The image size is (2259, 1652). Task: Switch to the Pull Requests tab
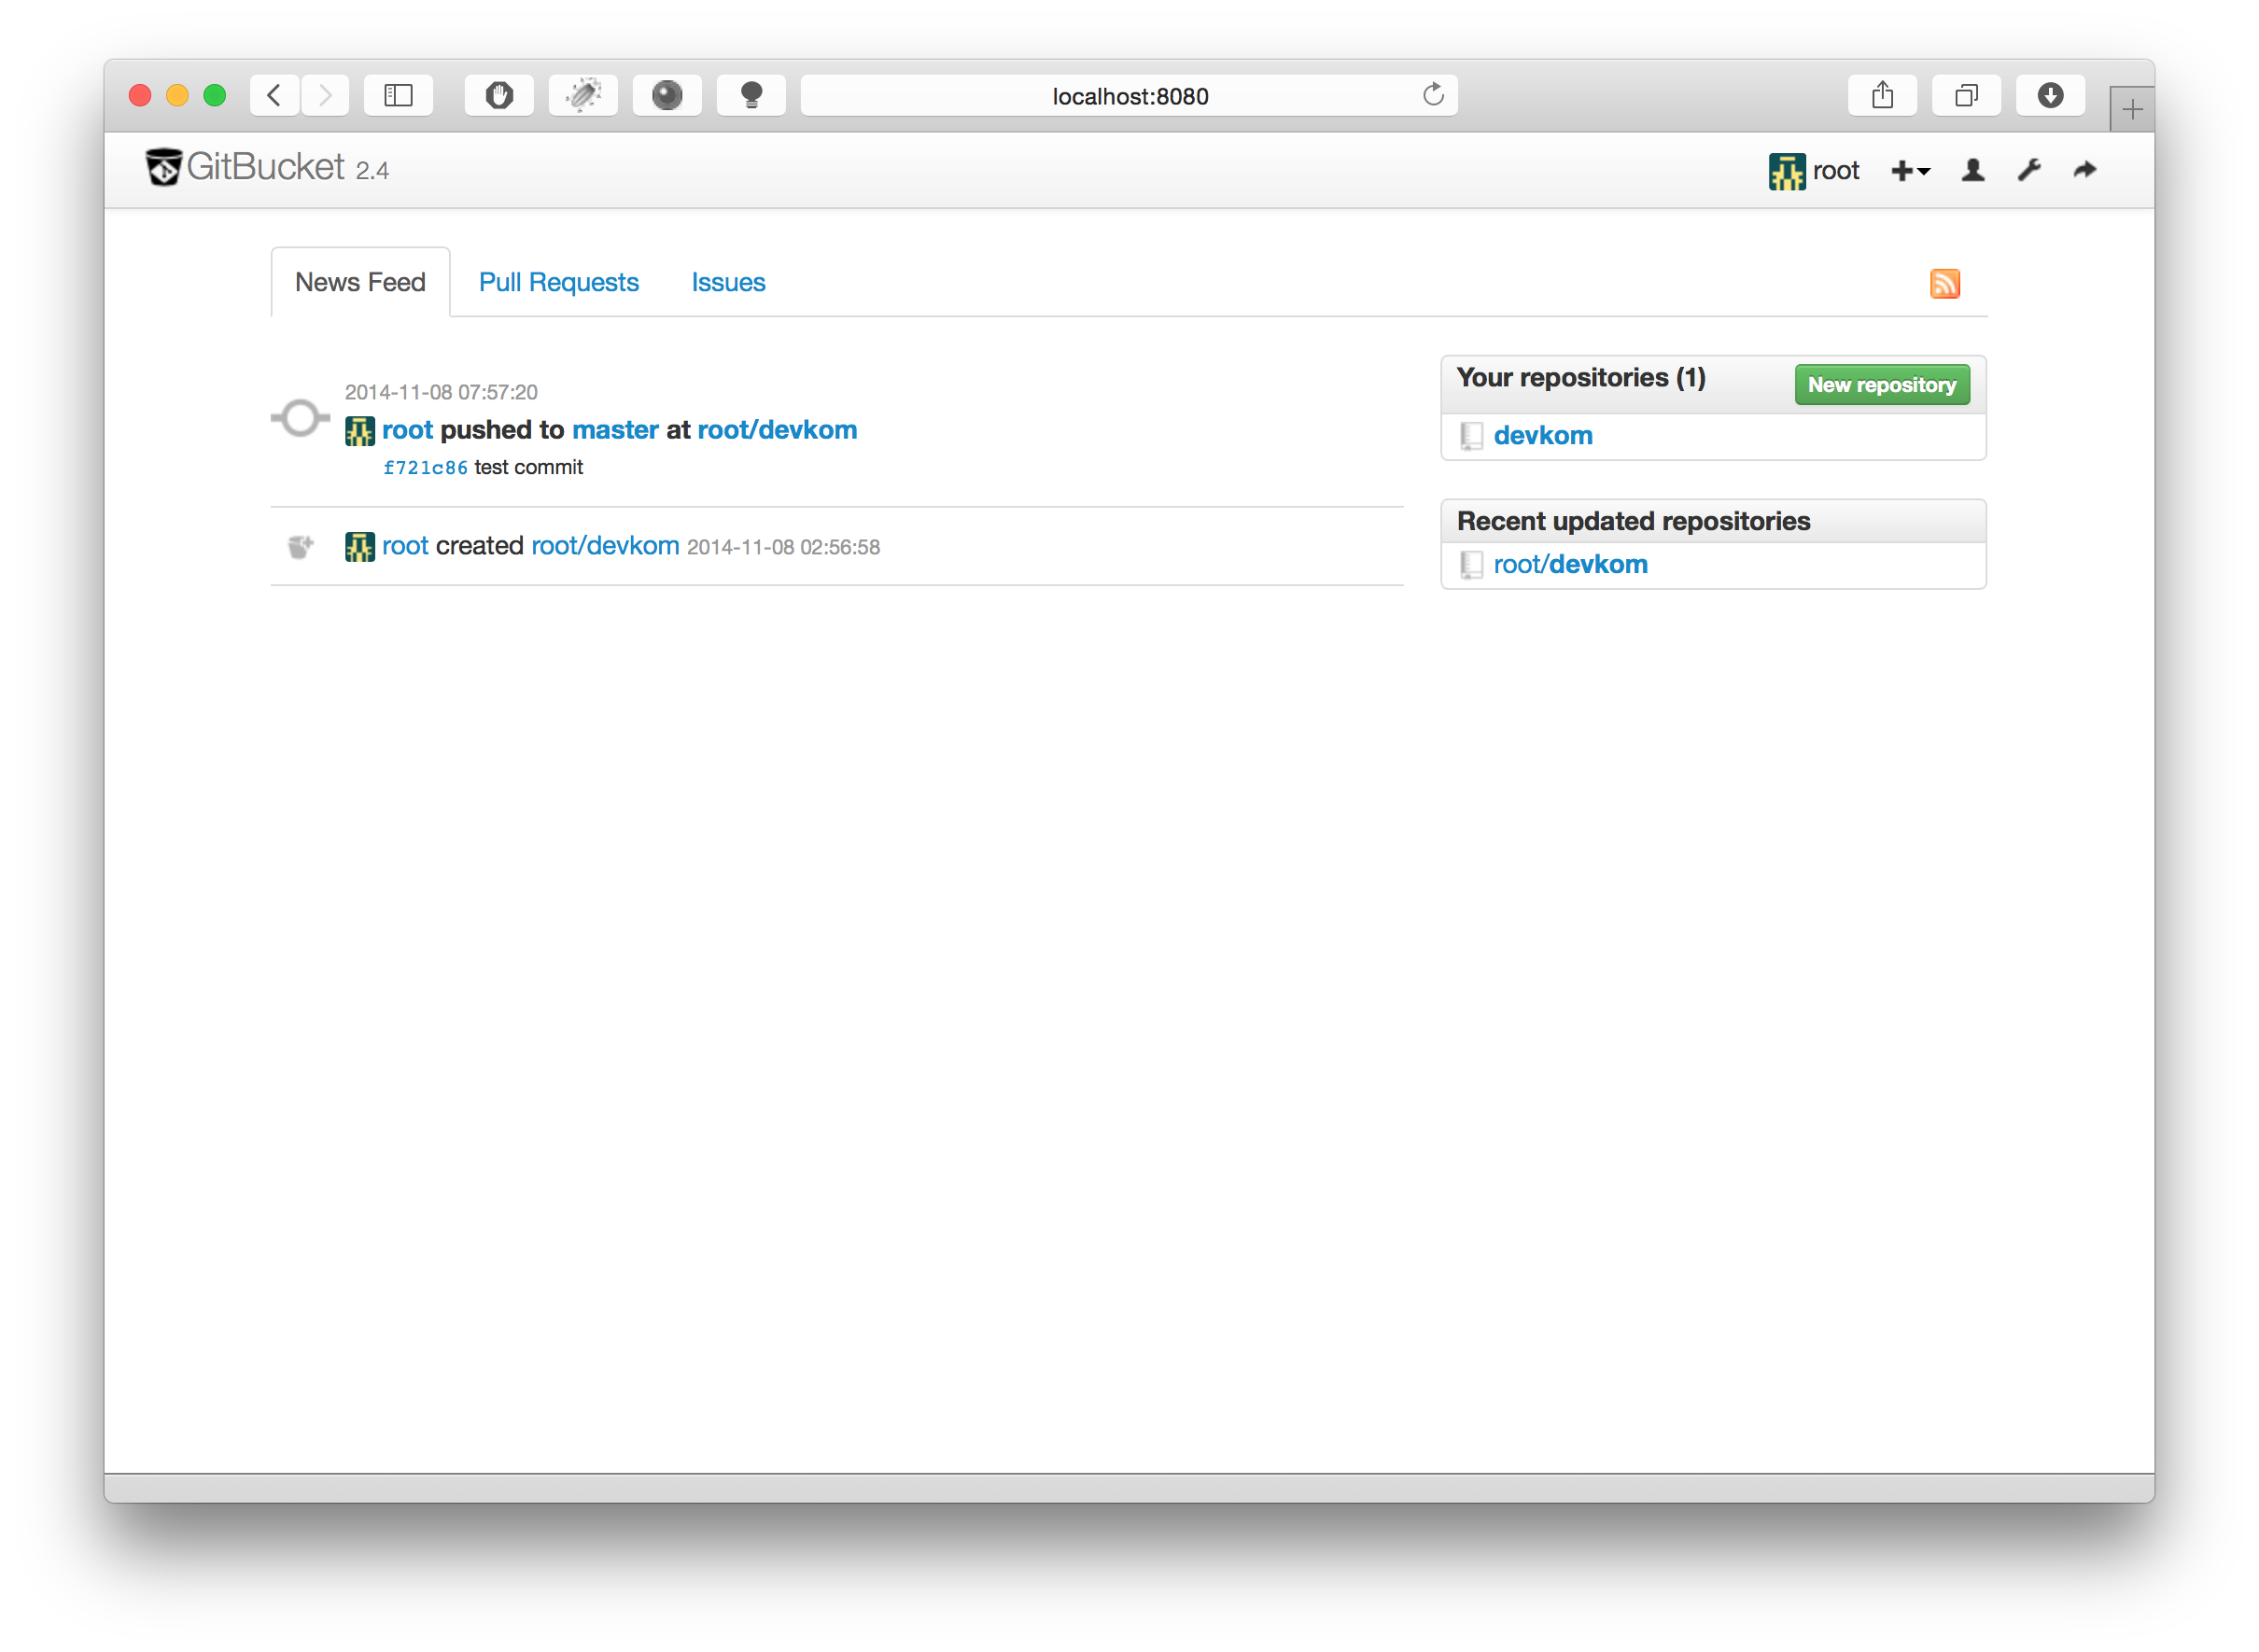pos(558,282)
